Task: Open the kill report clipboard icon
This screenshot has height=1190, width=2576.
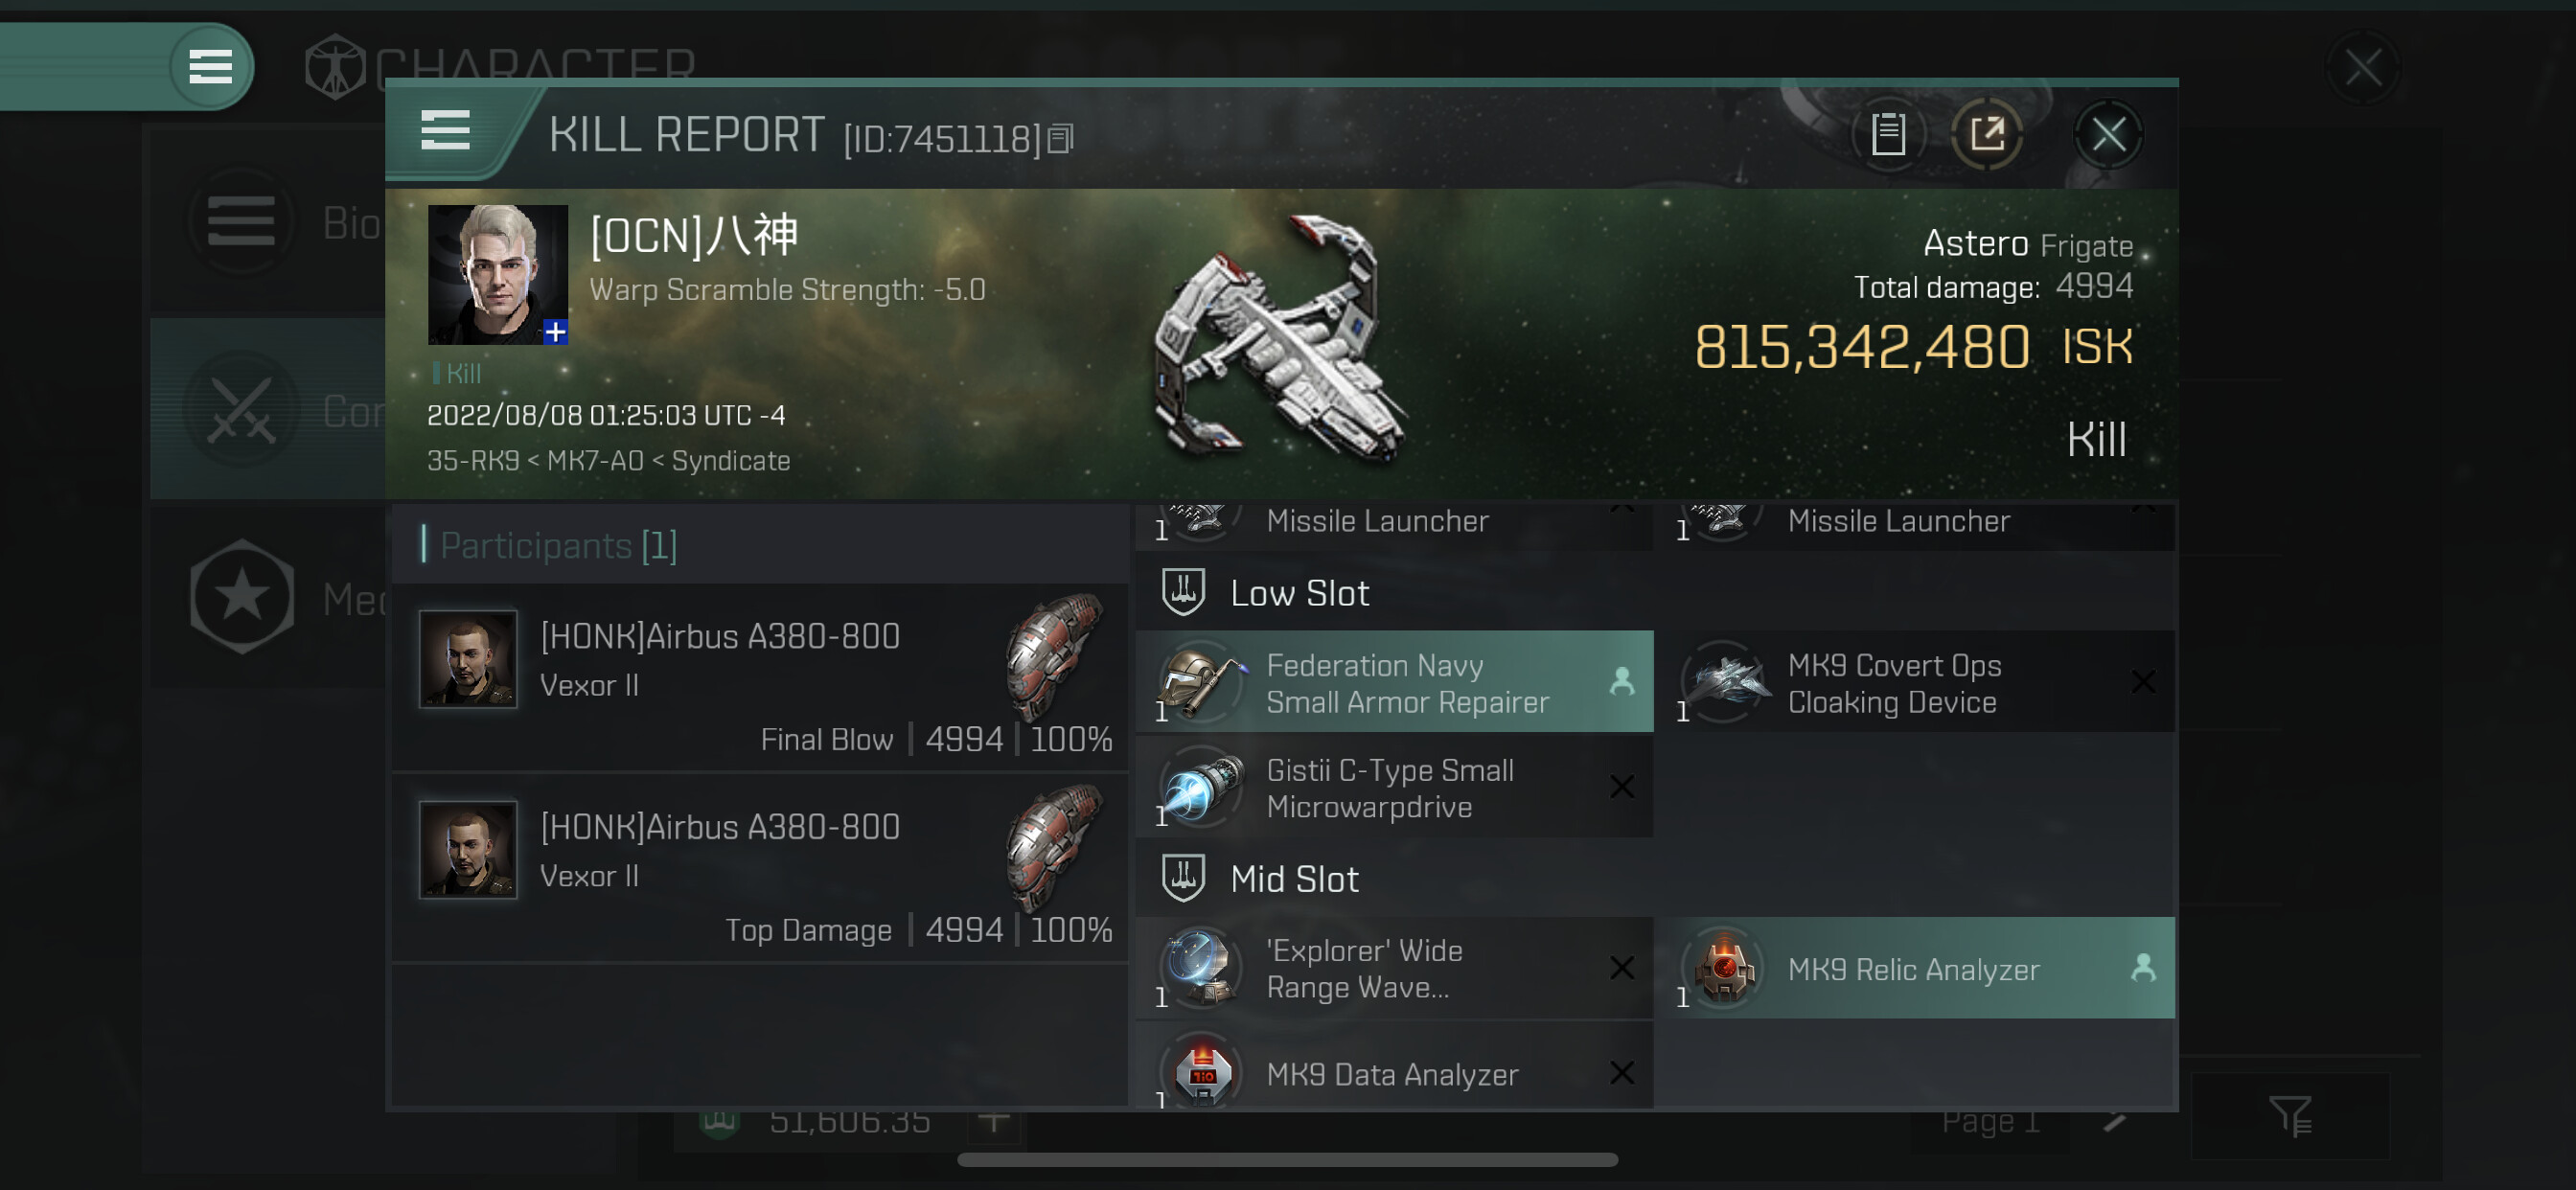Action: click(x=1888, y=134)
